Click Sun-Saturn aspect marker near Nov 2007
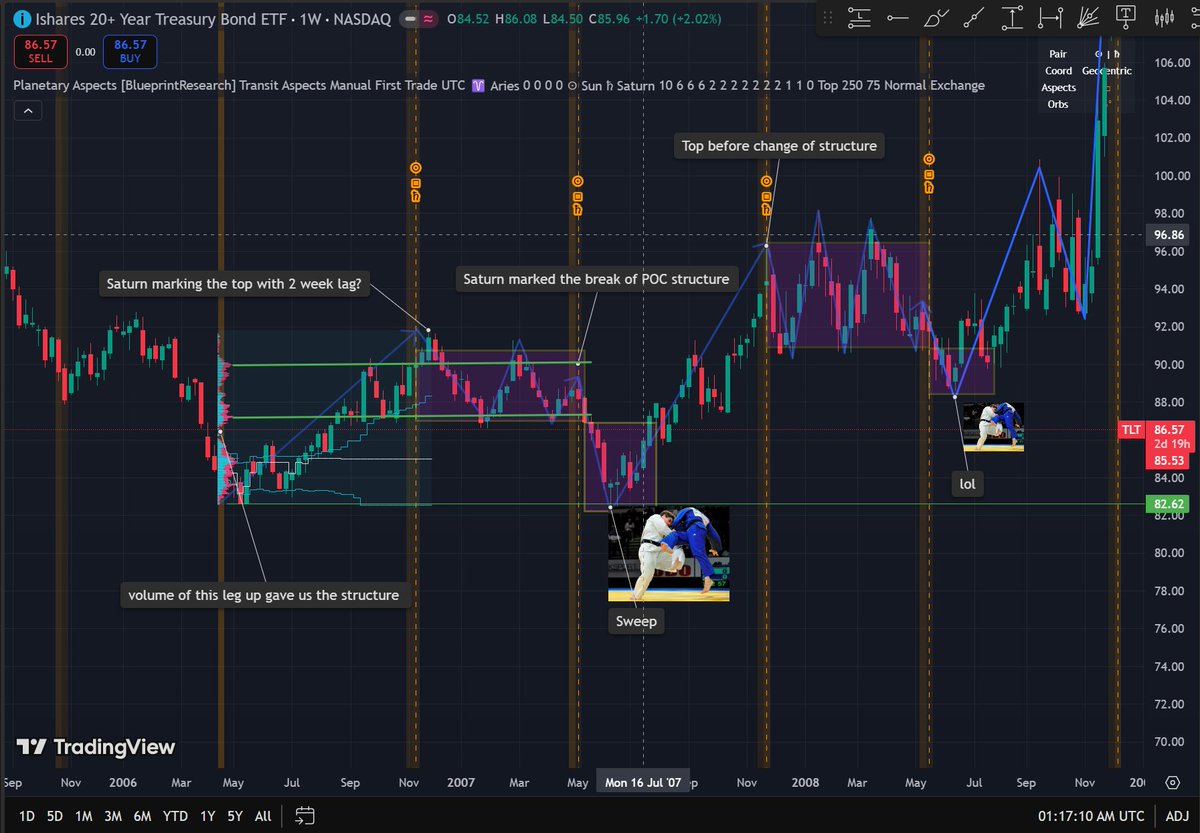 coord(766,195)
